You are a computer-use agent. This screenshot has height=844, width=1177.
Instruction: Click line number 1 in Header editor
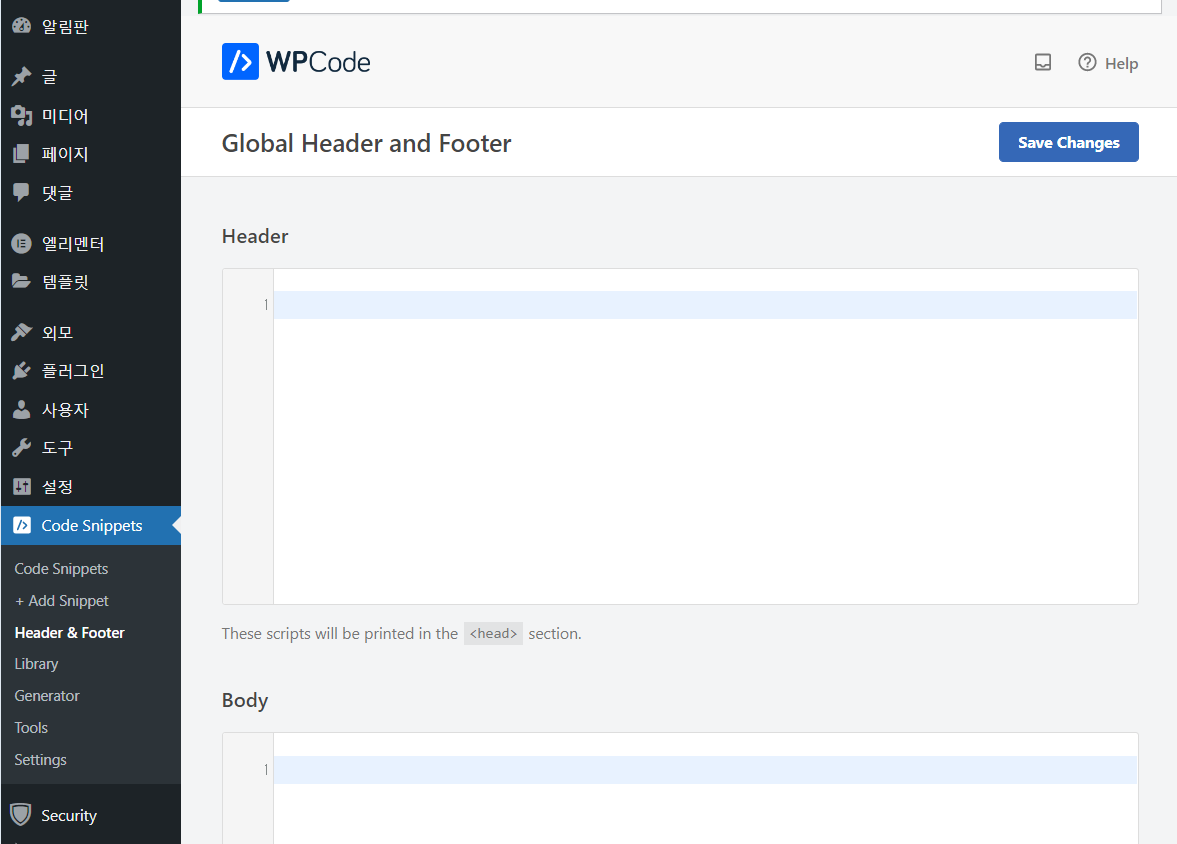tap(266, 305)
